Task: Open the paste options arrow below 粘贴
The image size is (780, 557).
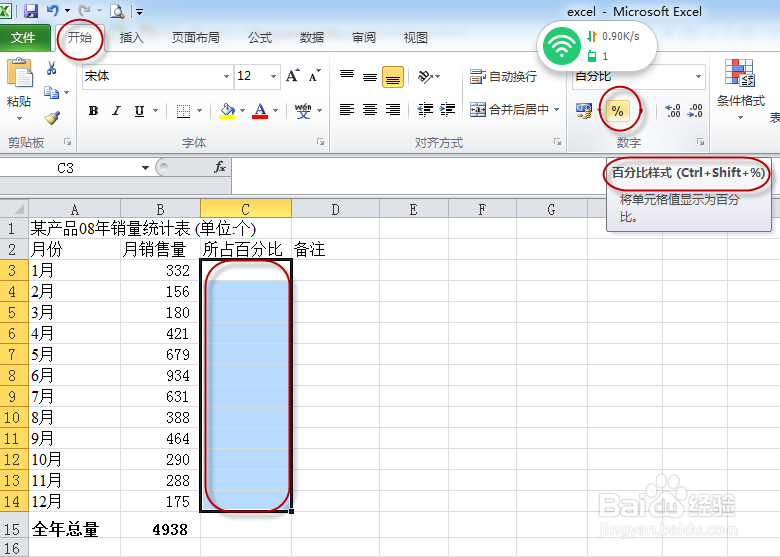Action: tap(19, 118)
